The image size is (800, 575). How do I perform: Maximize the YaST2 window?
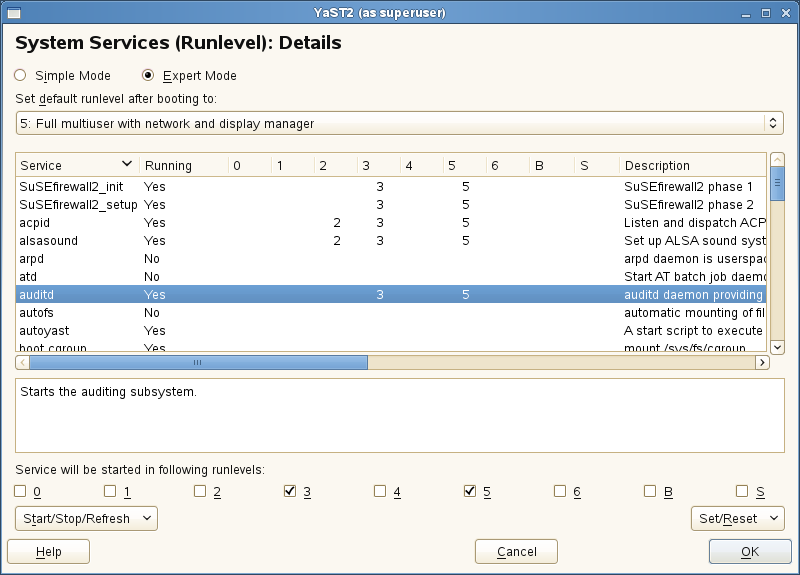(x=766, y=13)
